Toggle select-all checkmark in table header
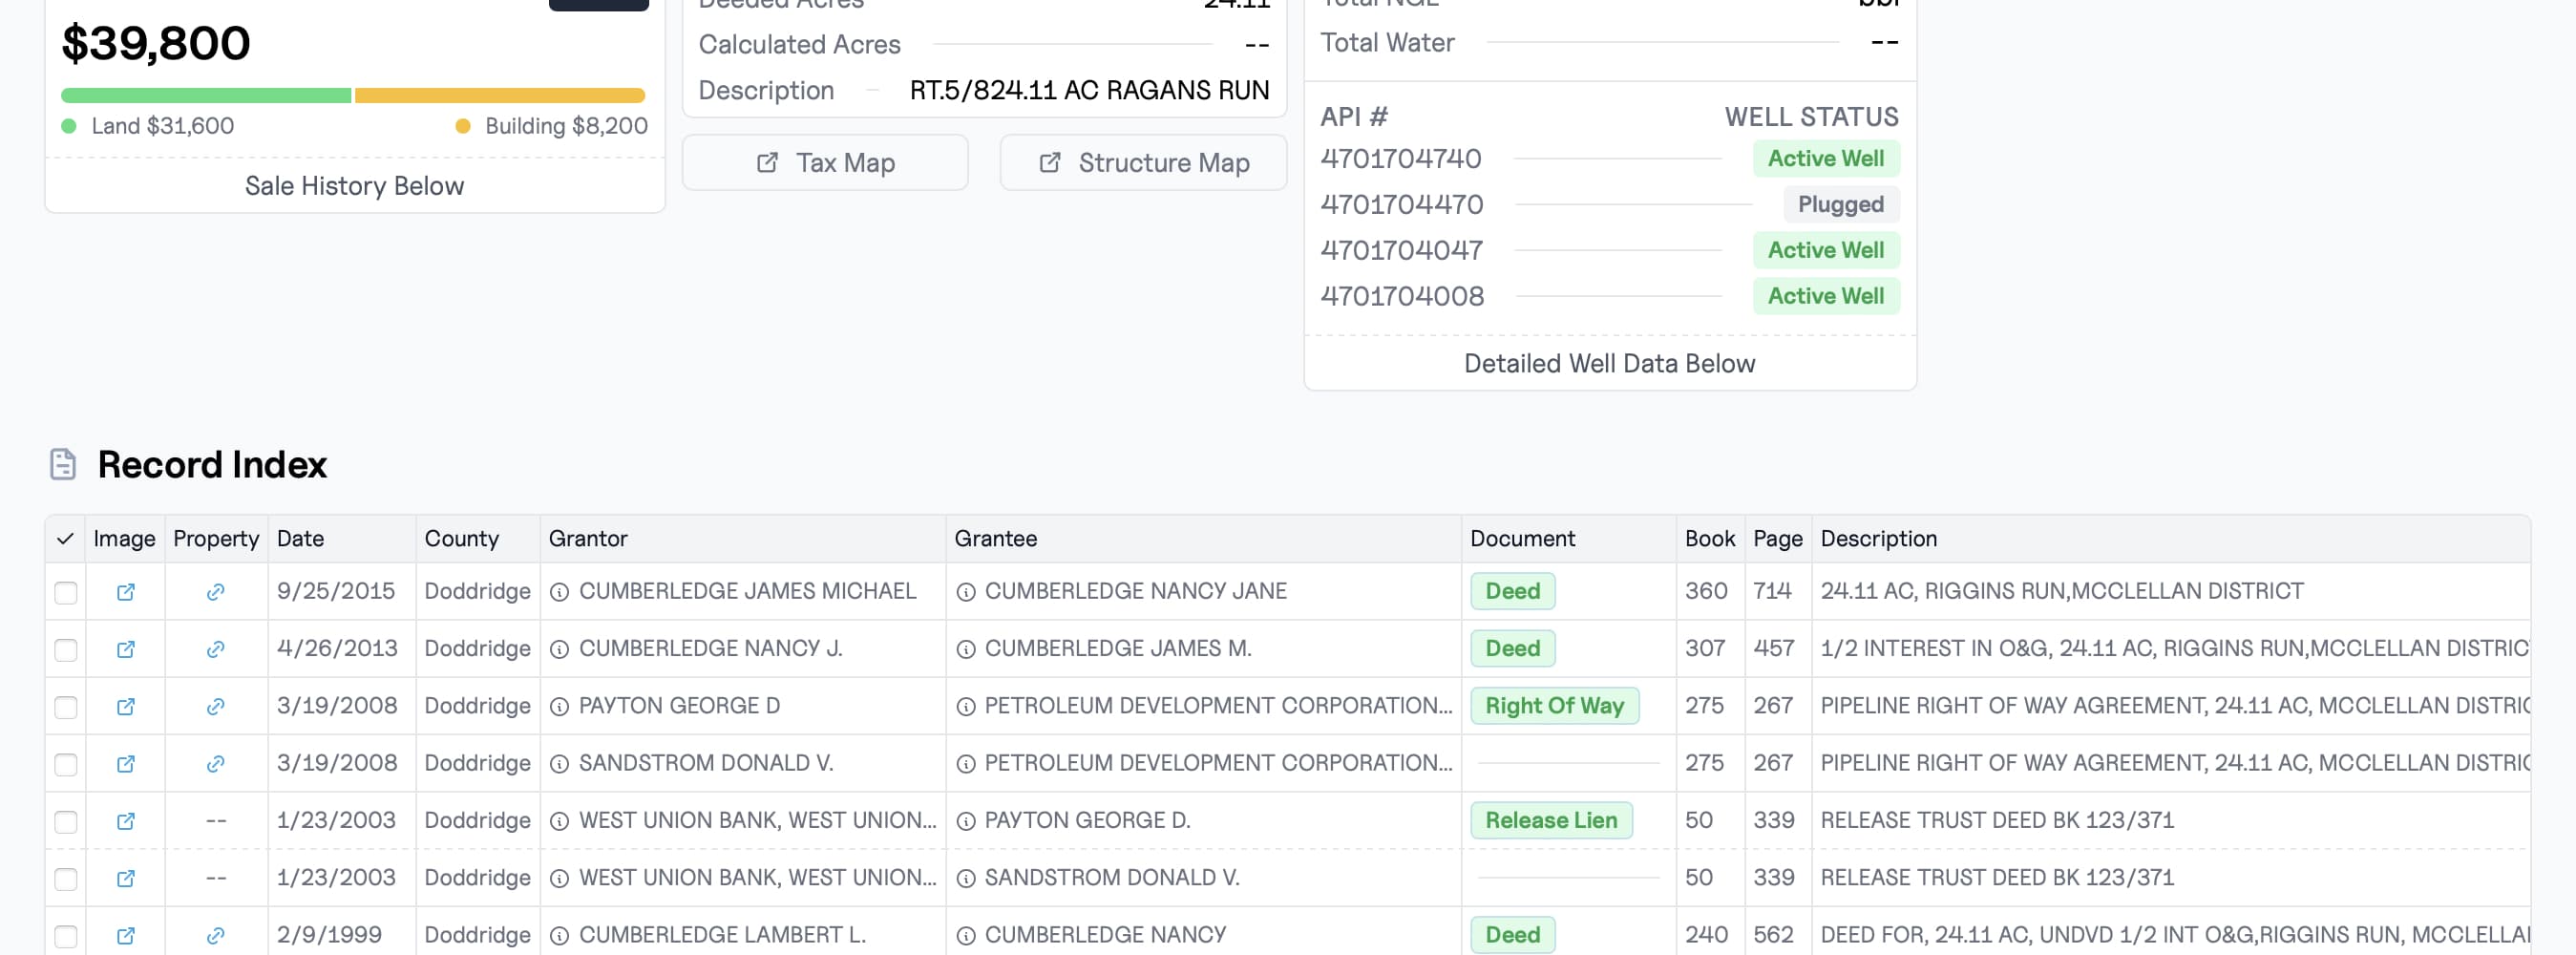The image size is (2576, 955). tap(66, 539)
